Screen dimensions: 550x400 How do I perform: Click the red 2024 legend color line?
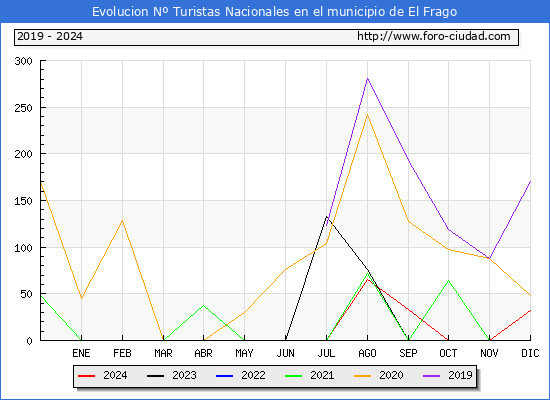[x=86, y=376]
